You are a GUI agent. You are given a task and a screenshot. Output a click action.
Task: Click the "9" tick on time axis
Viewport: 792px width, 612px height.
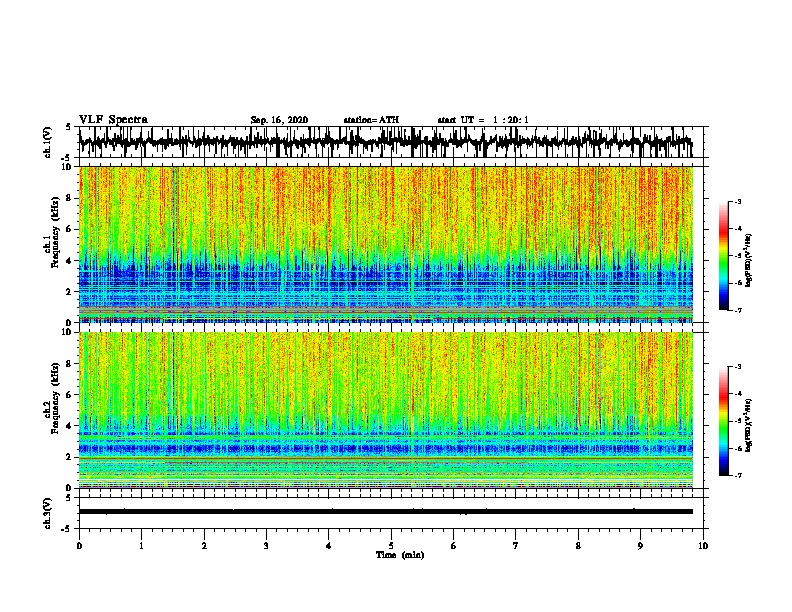tap(640, 546)
